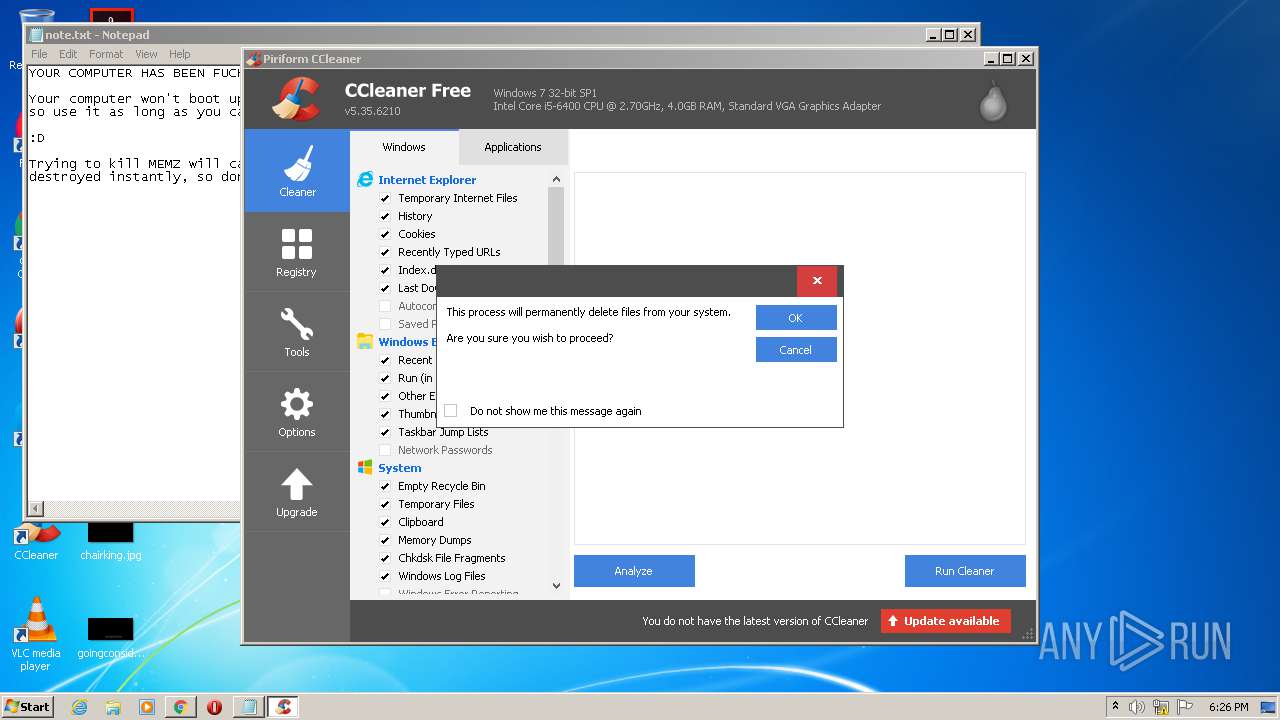The width and height of the screenshot is (1280, 720).
Task: Select the goingconsid... desktop file
Action: pyautogui.click(x=110, y=636)
